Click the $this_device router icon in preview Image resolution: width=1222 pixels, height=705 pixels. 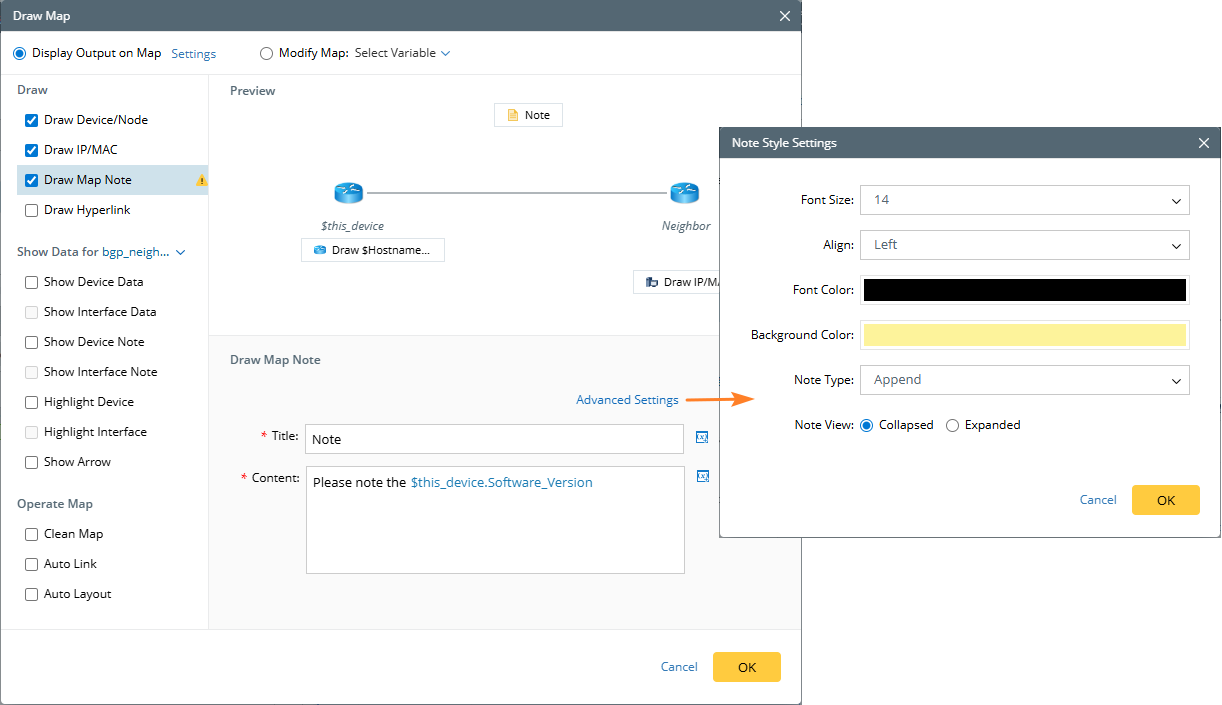(x=349, y=193)
